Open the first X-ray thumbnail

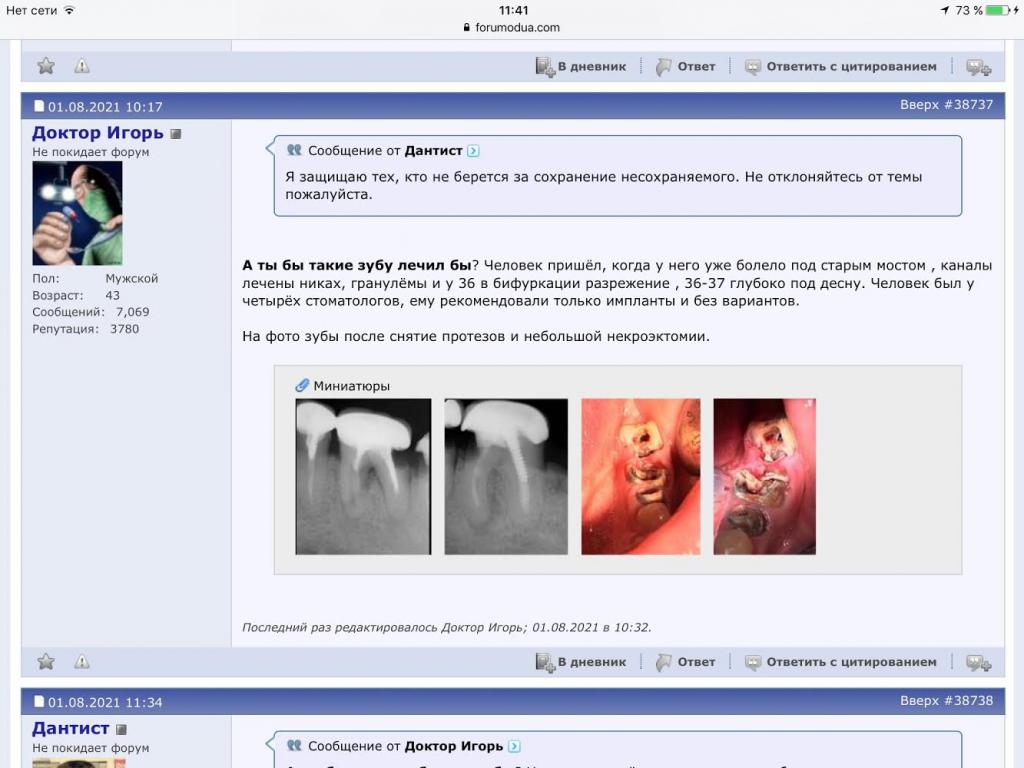363,476
